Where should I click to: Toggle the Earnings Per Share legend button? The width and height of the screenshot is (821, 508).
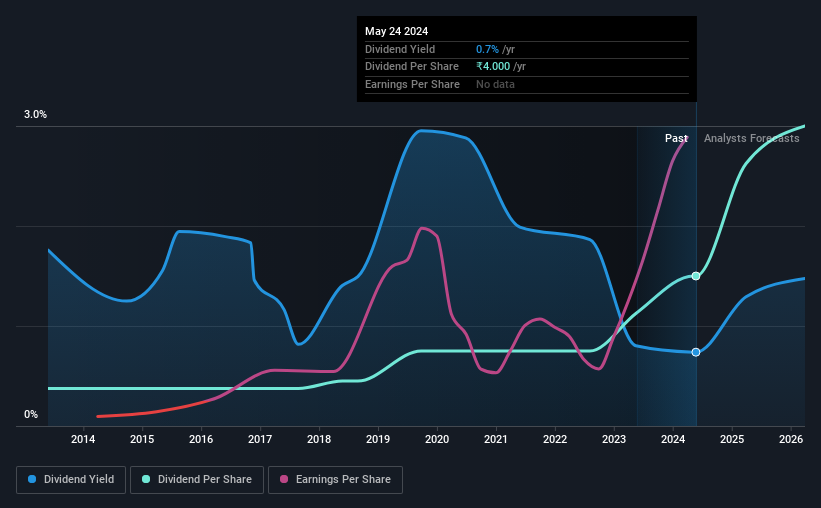coord(335,480)
